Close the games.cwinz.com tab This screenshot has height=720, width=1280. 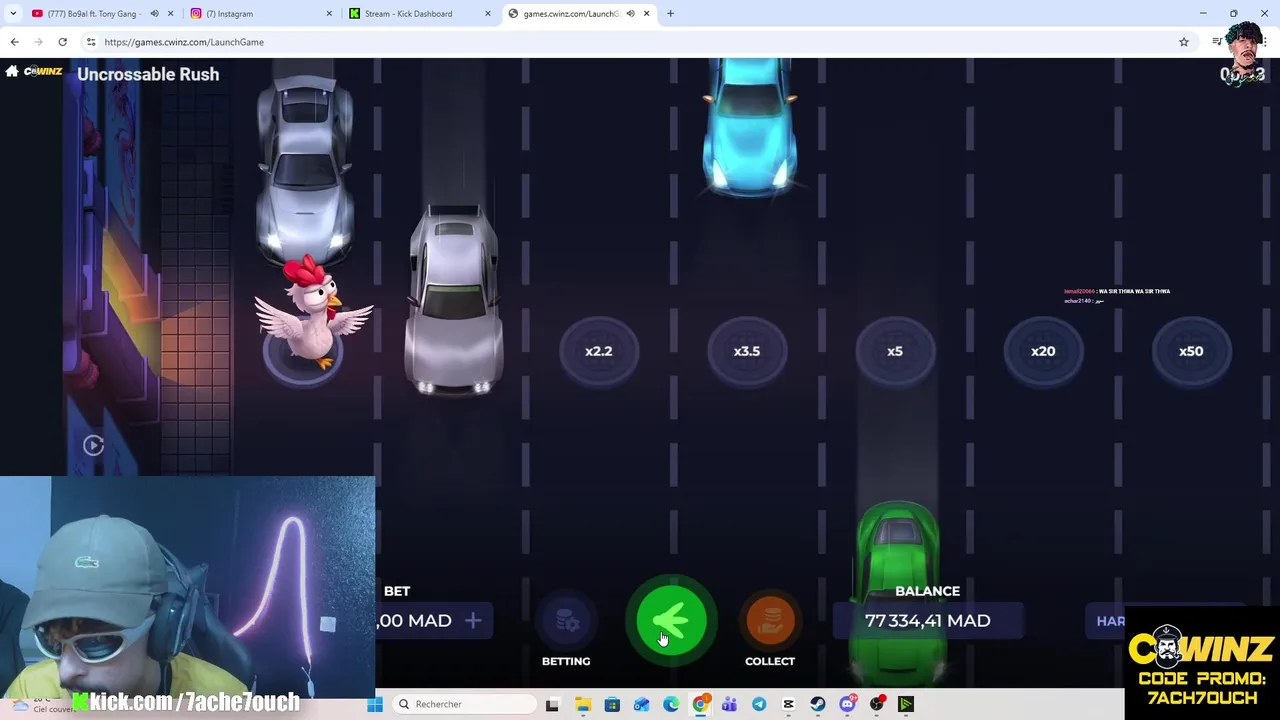coord(646,13)
